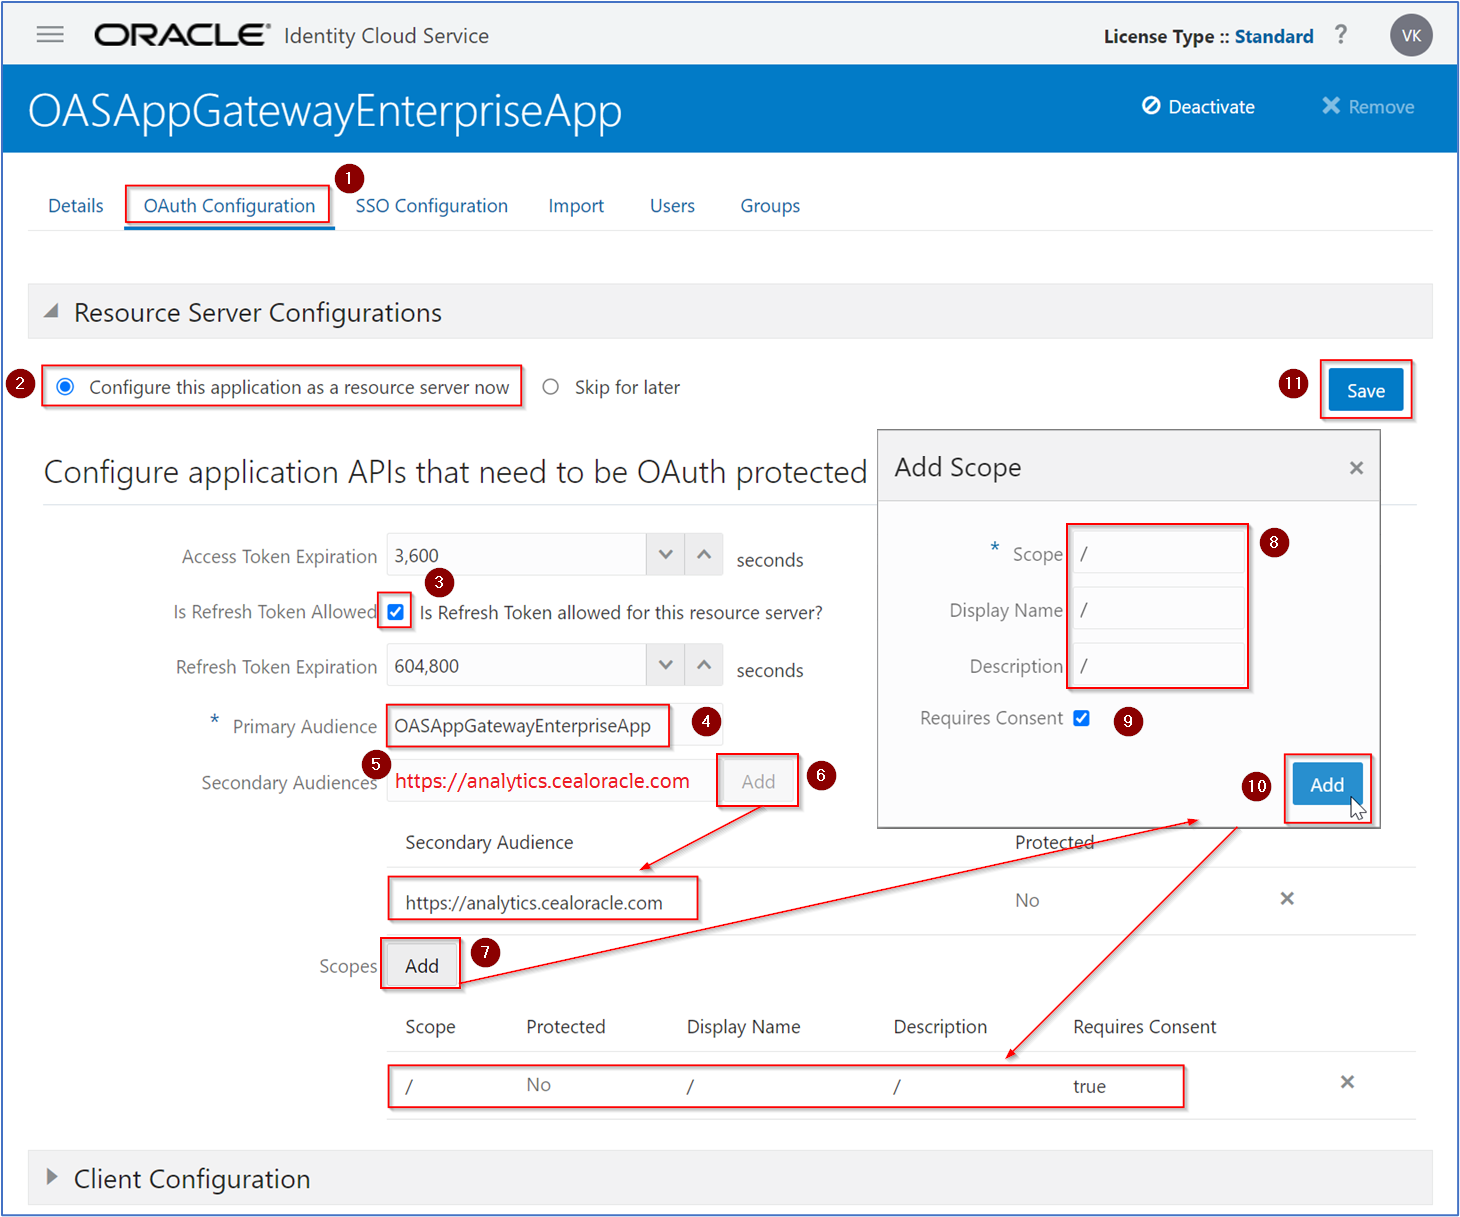Click the Oracle logo
Viewport: 1460px width, 1217px height.
tap(182, 35)
